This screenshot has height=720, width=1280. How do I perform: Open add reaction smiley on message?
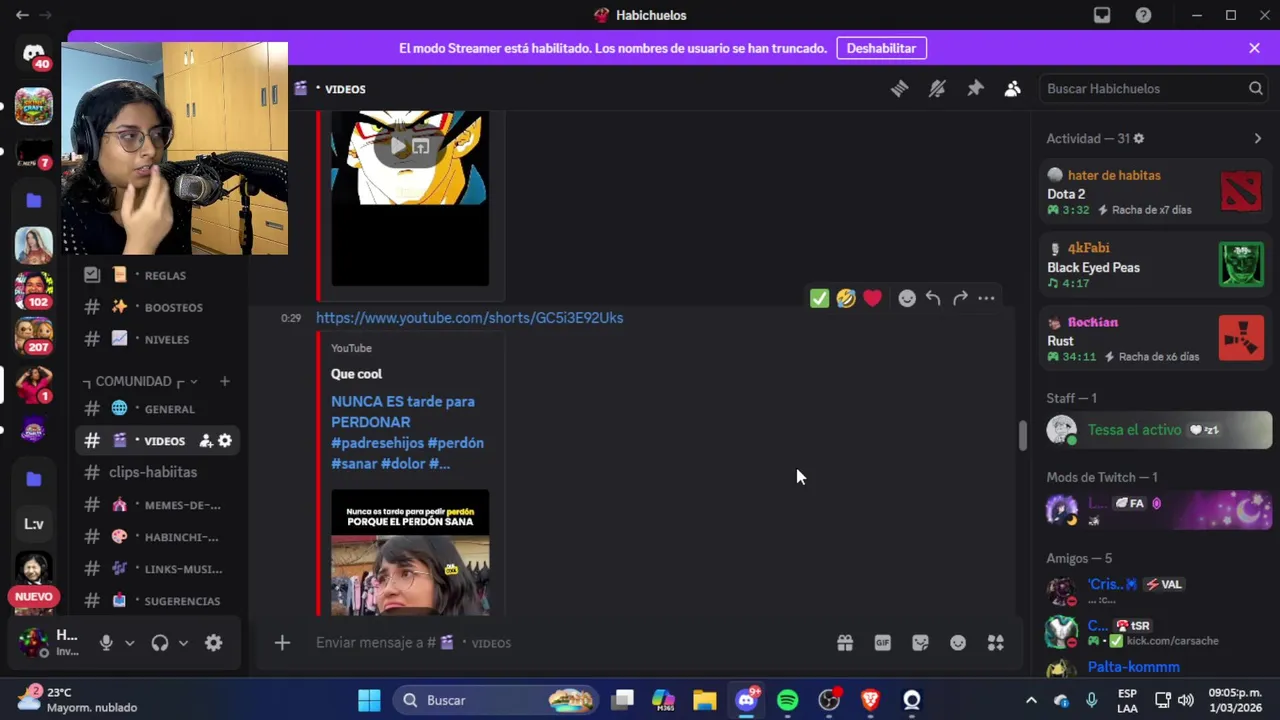tap(907, 298)
